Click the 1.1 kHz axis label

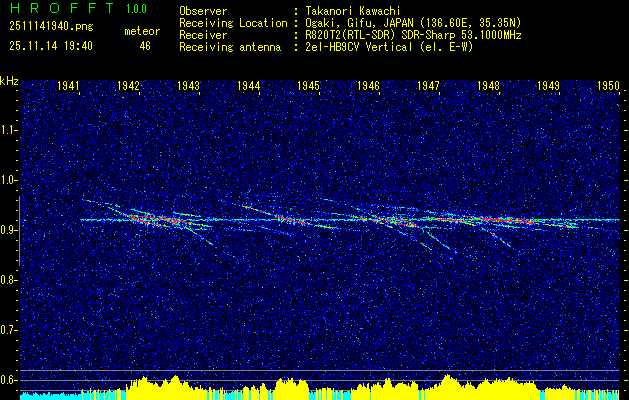click(x=9, y=130)
